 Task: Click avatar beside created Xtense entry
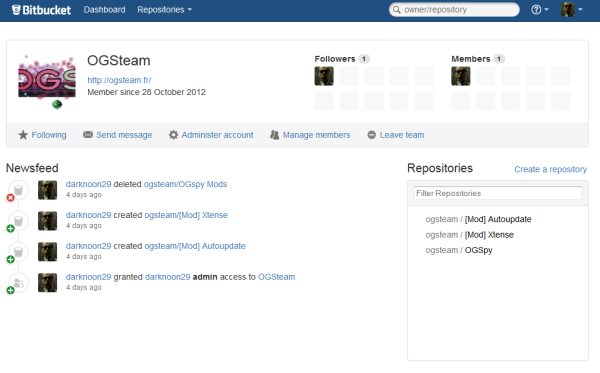(x=47, y=221)
